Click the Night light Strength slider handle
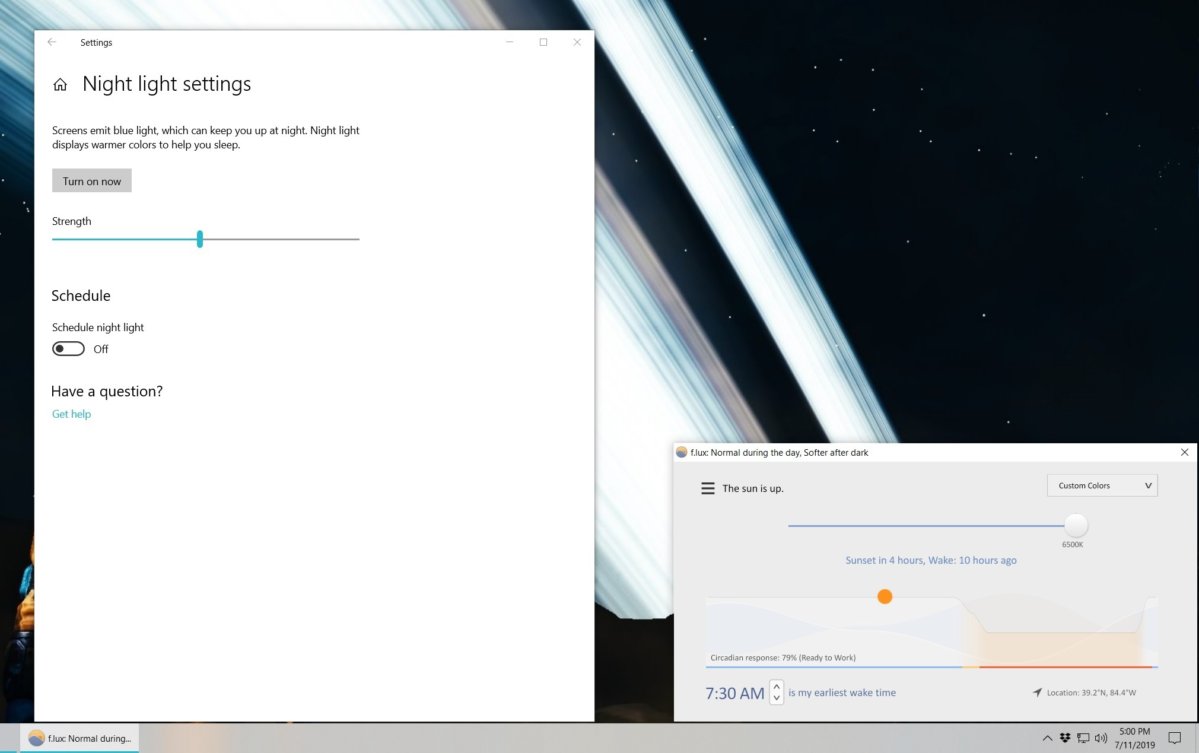 click(x=200, y=239)
